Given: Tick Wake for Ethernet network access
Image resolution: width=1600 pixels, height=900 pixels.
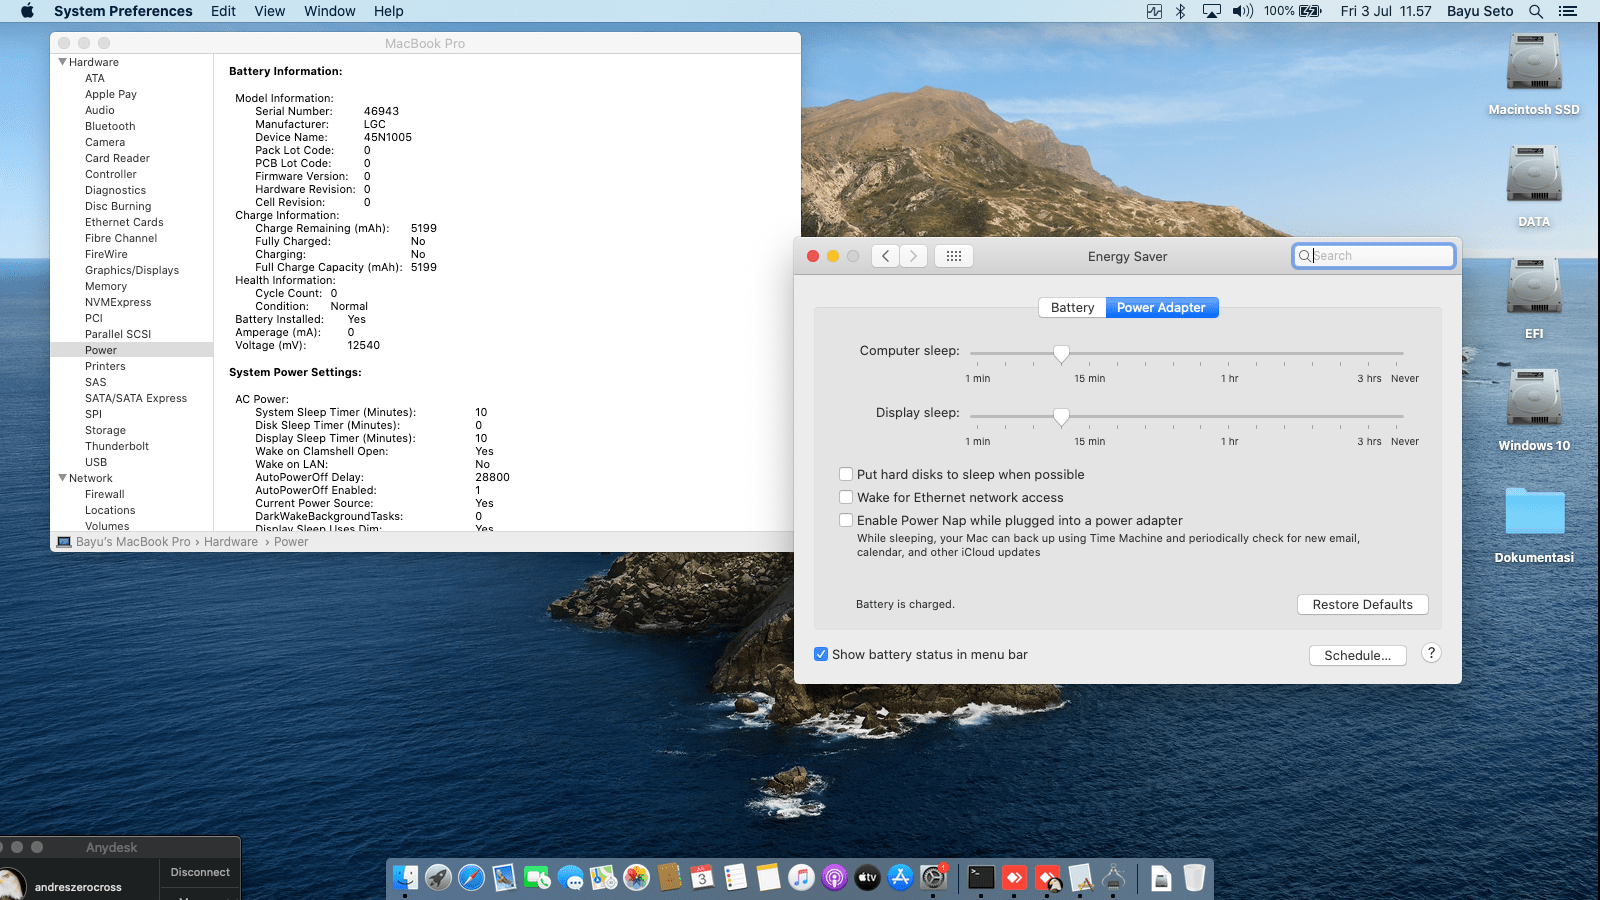Looking at the screenshot, I should 846,498.
